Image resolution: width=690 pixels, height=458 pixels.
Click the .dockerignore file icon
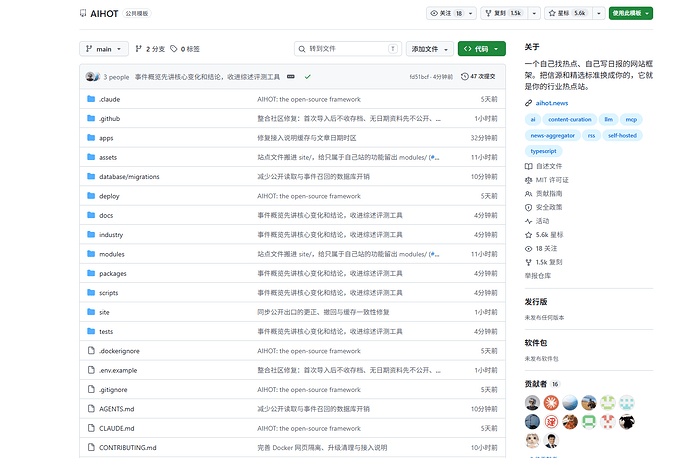pyautogui.click(x=91, y=351)
